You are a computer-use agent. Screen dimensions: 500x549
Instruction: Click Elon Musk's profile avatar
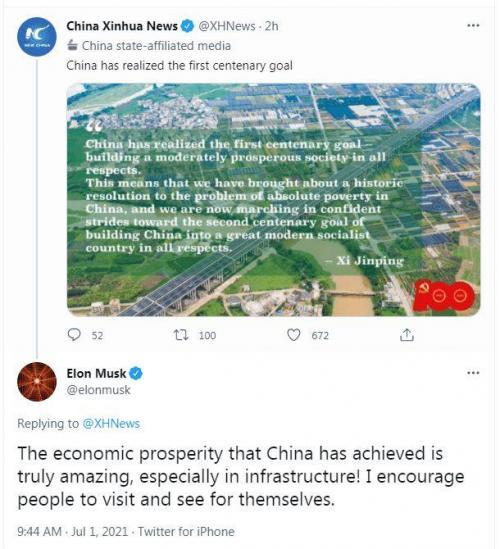[x=37, y=381]
